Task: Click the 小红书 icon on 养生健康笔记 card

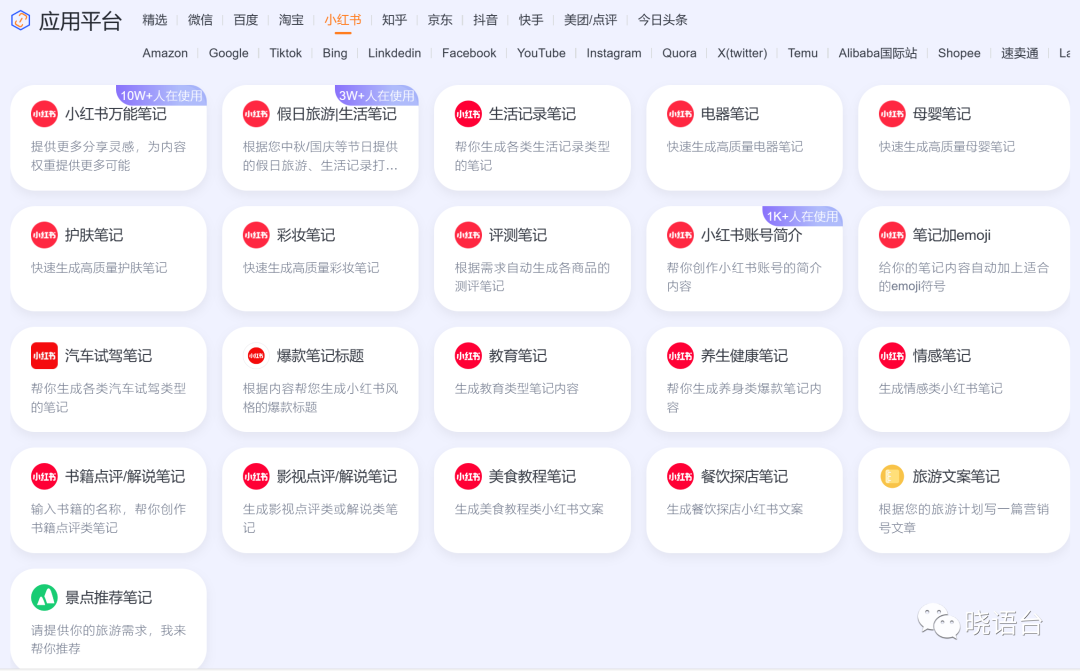Action: click(x=679, y=355)
